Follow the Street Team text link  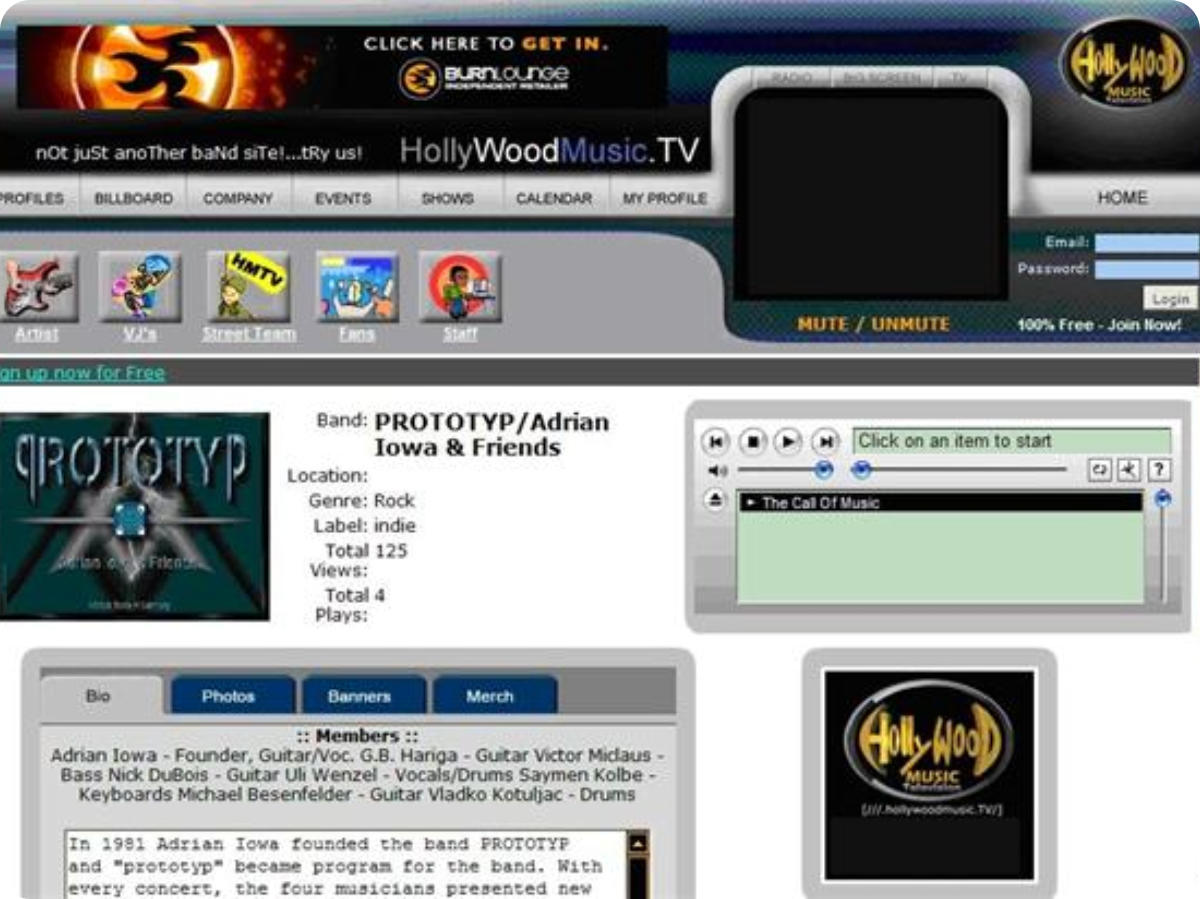point(249,334)
